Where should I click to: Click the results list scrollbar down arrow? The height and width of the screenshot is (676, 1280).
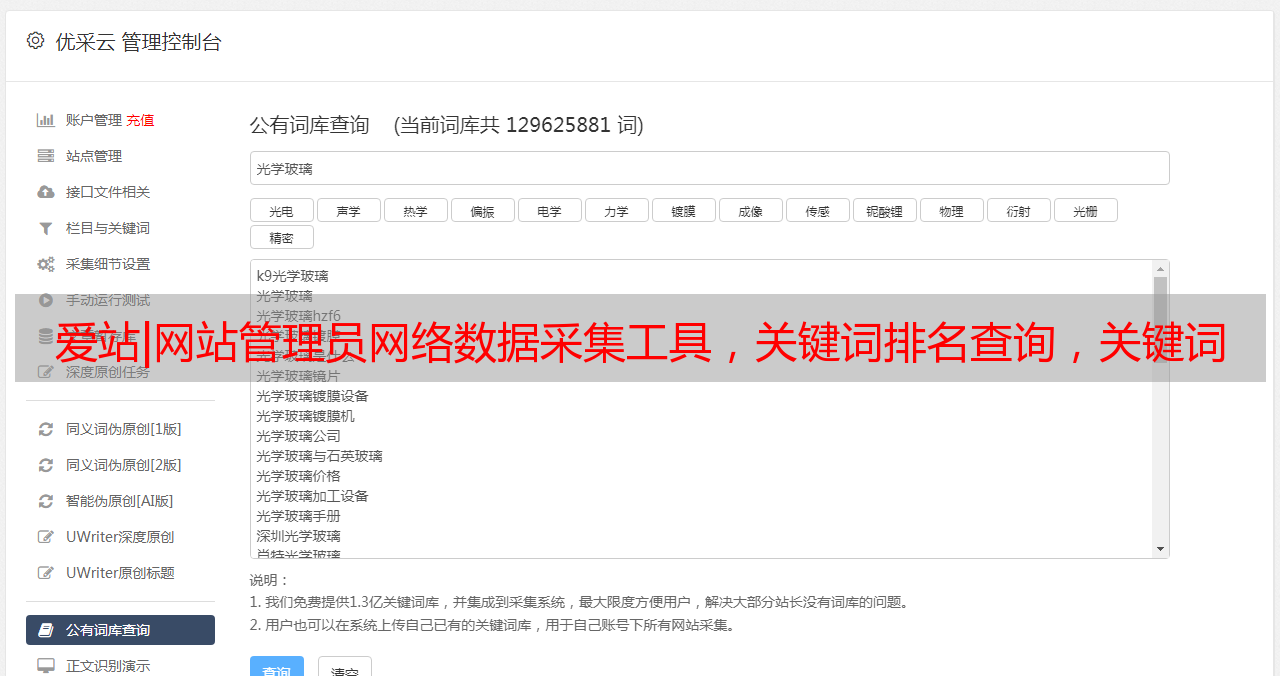tap(1160, 549)
